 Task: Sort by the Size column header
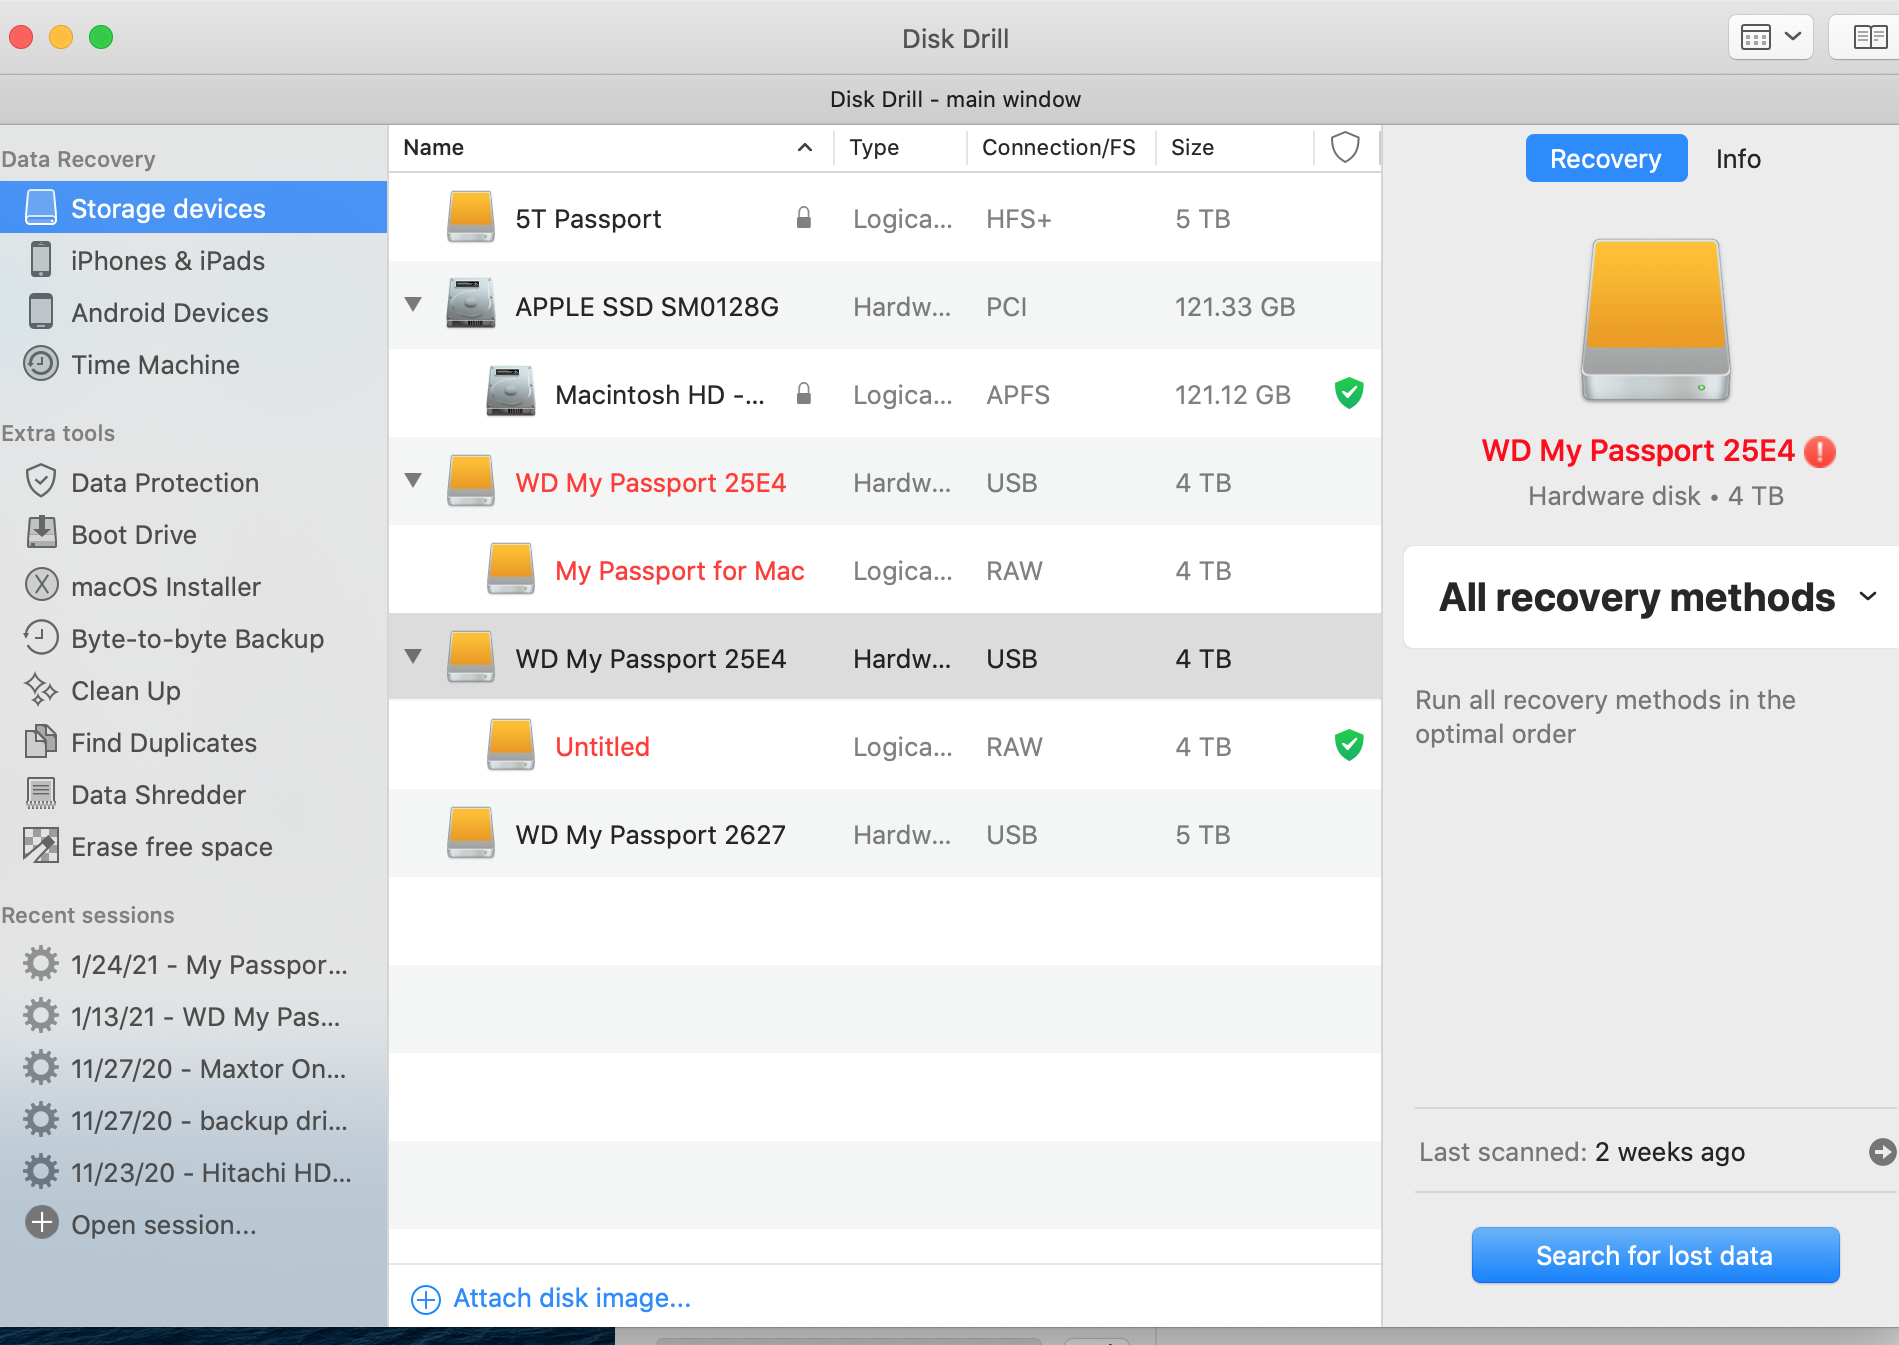click(x=1236, y=148)
